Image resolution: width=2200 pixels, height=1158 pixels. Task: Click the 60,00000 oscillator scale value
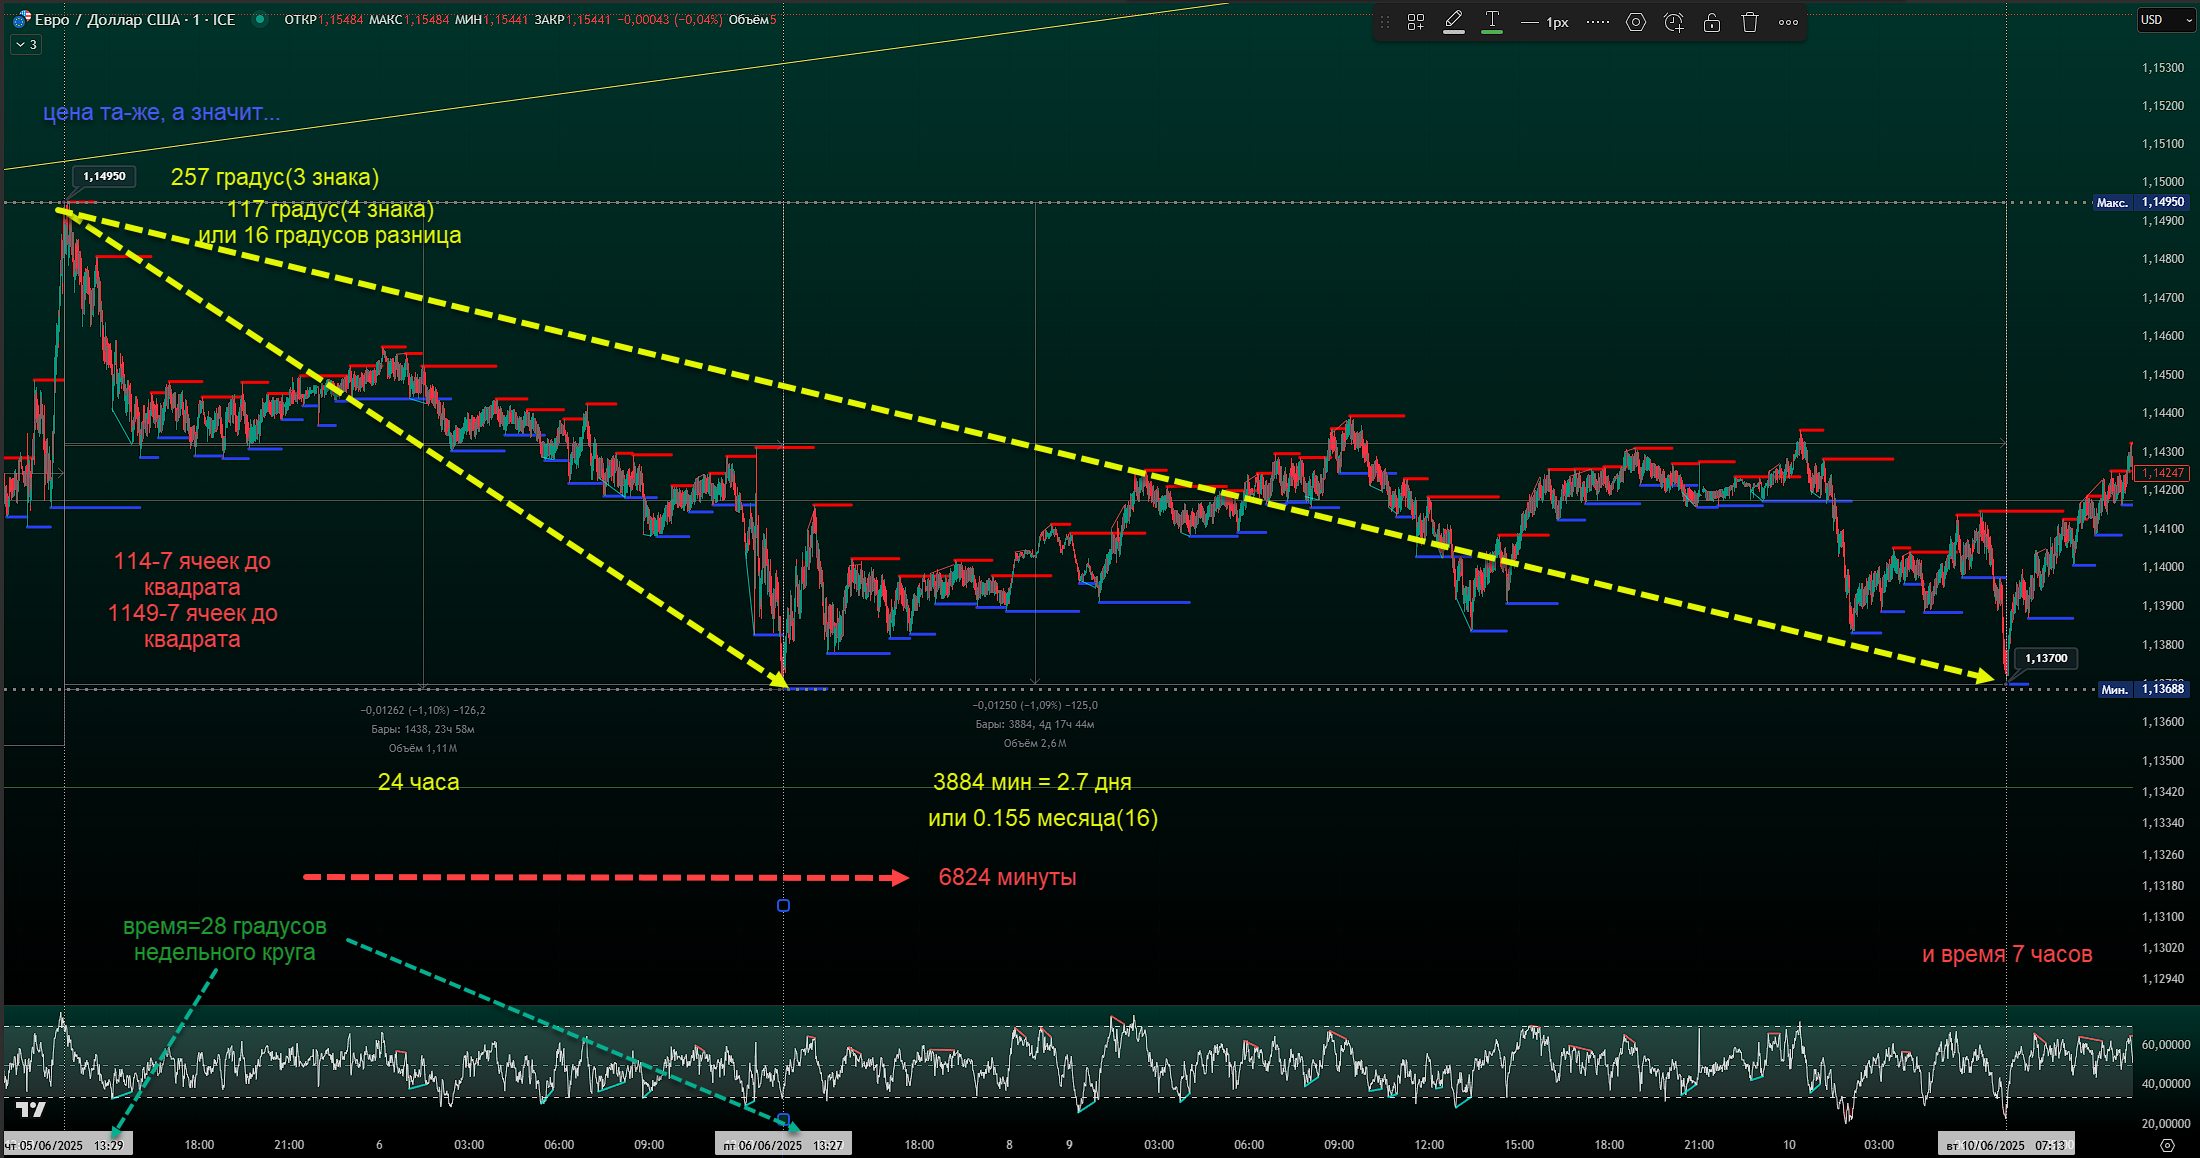2166,1044
